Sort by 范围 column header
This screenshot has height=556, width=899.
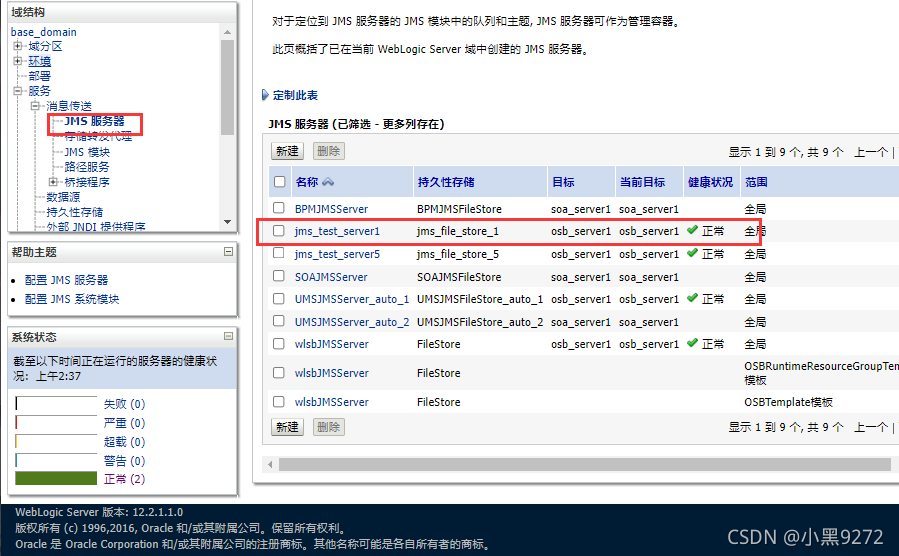(x=756, y=182)
